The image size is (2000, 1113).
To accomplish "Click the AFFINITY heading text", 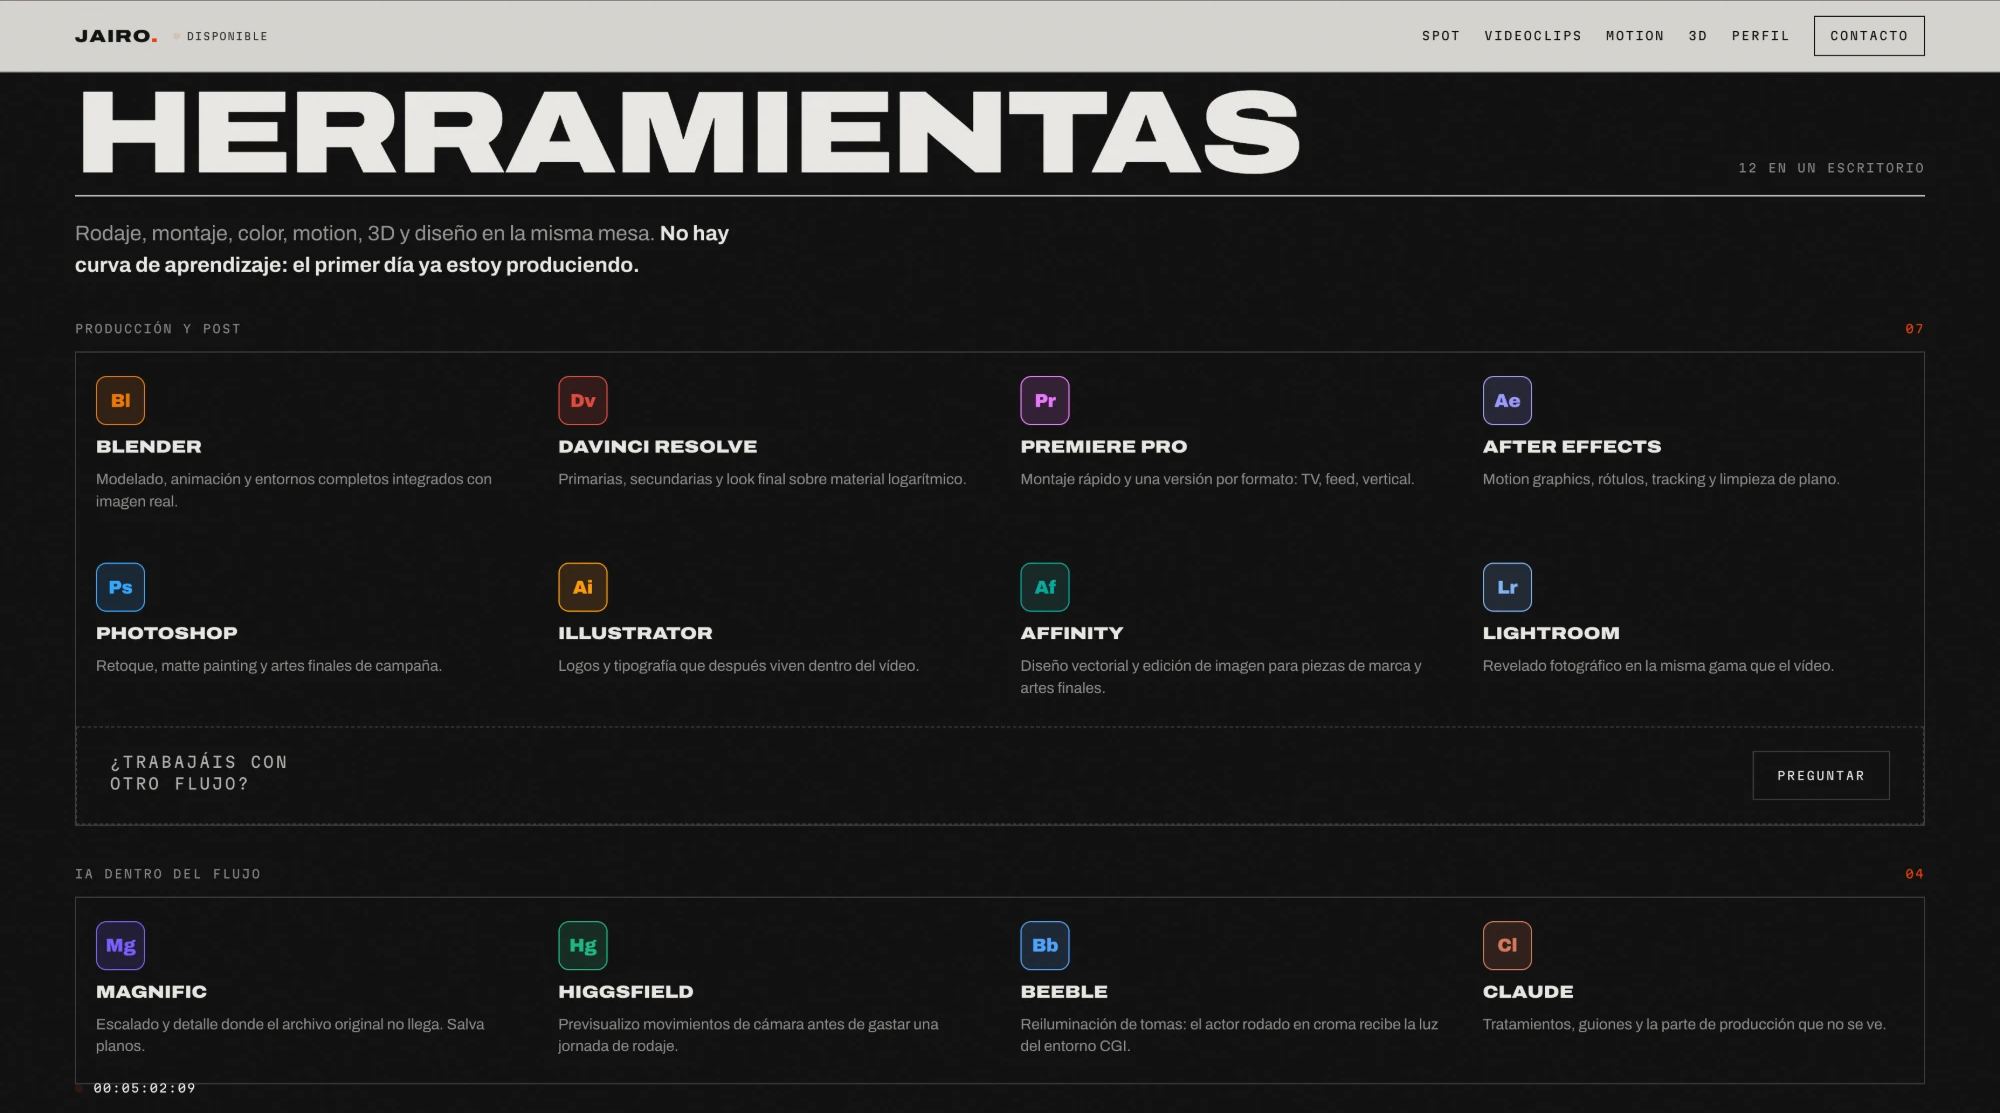I will [x=1072, y=633].
